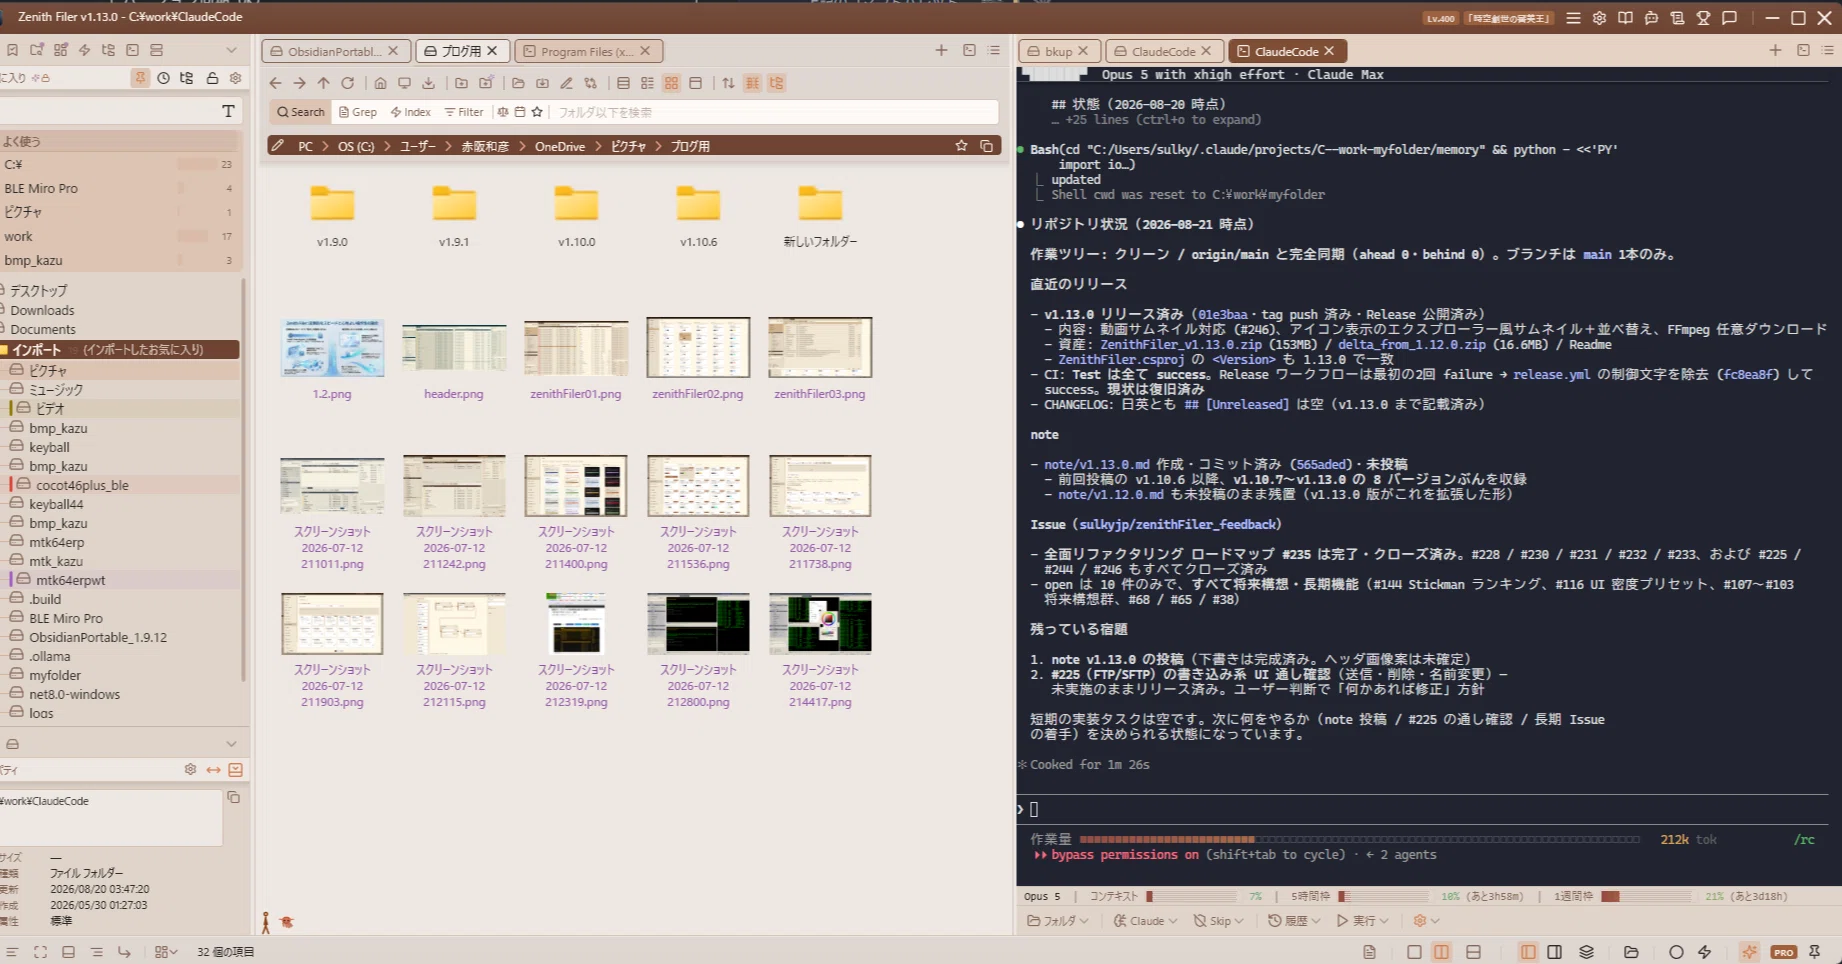Switch to the Program Files tab
The image size is (1842, 964).
coord(588,51)
